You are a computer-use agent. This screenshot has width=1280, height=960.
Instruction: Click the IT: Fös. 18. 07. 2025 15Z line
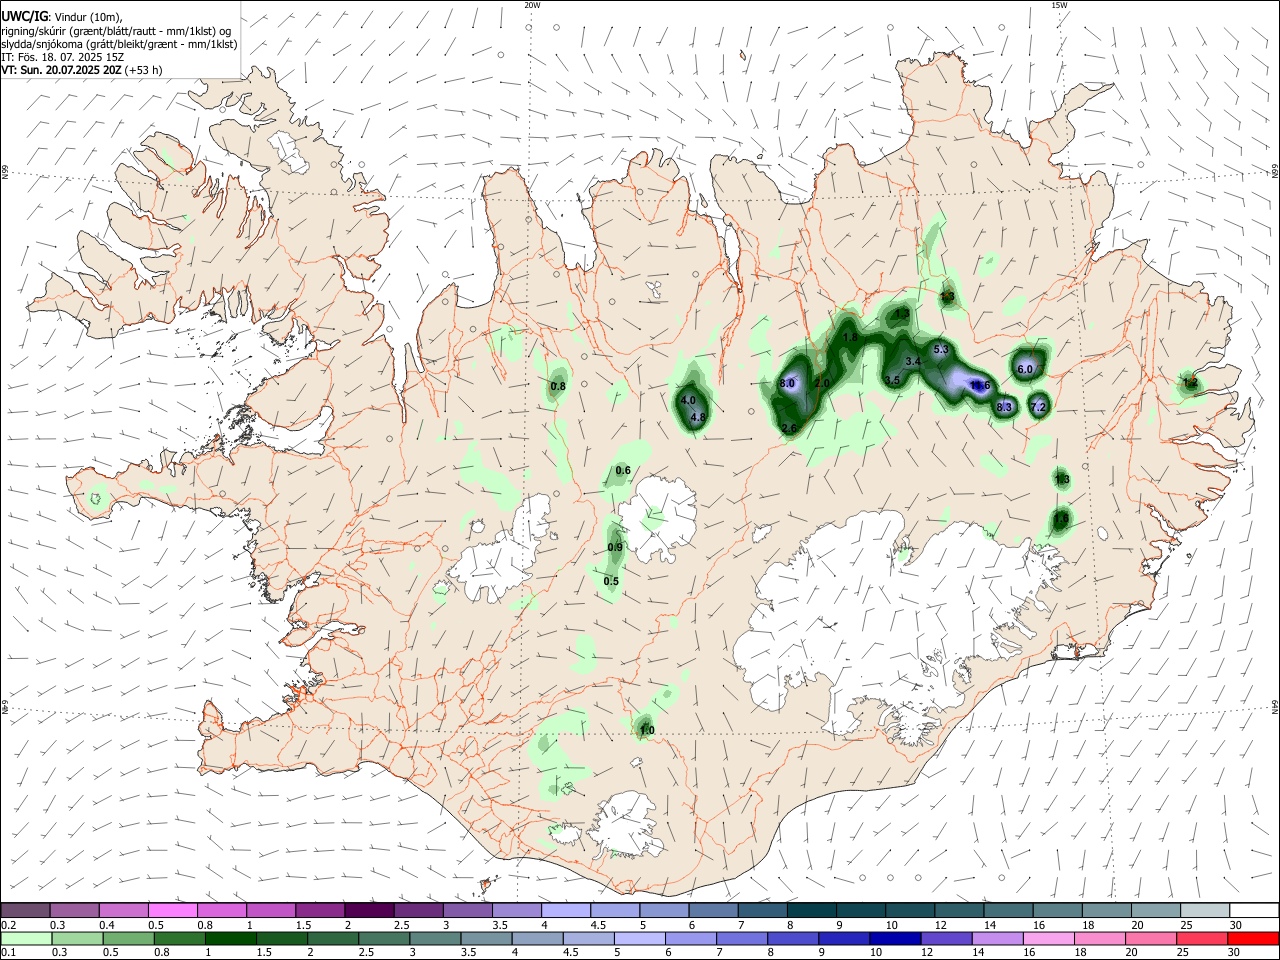click(x=63, y=58)
